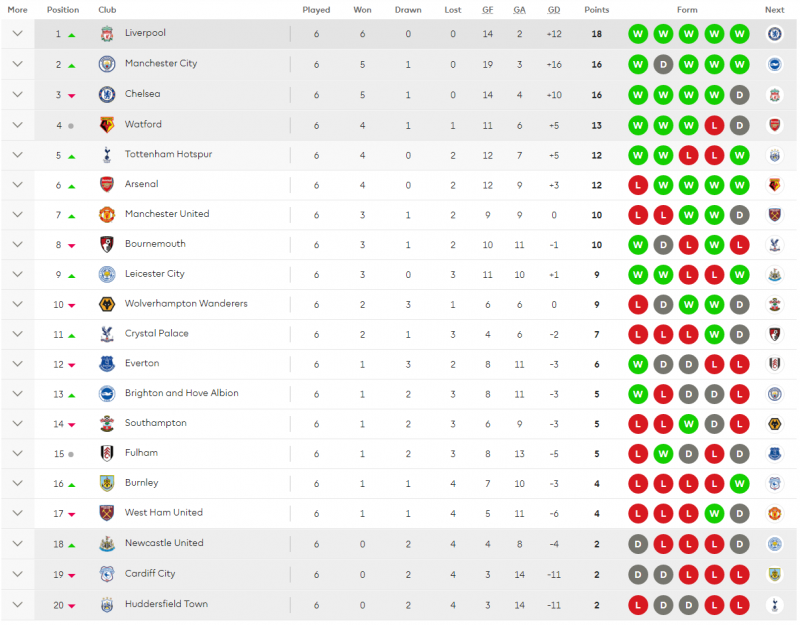Expand the Tottenham Hotspur row chevron
Screen dimensions: 800x625
(x=17, y=156)
